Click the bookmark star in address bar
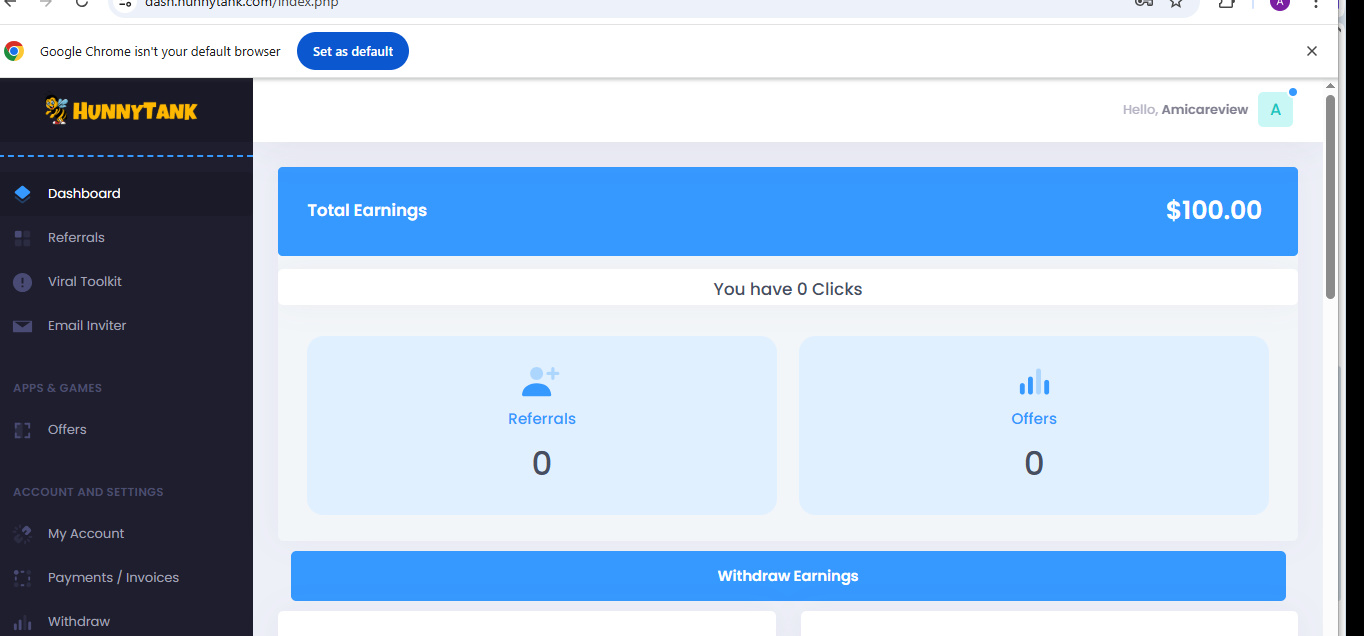 [x=1176, y=4]
